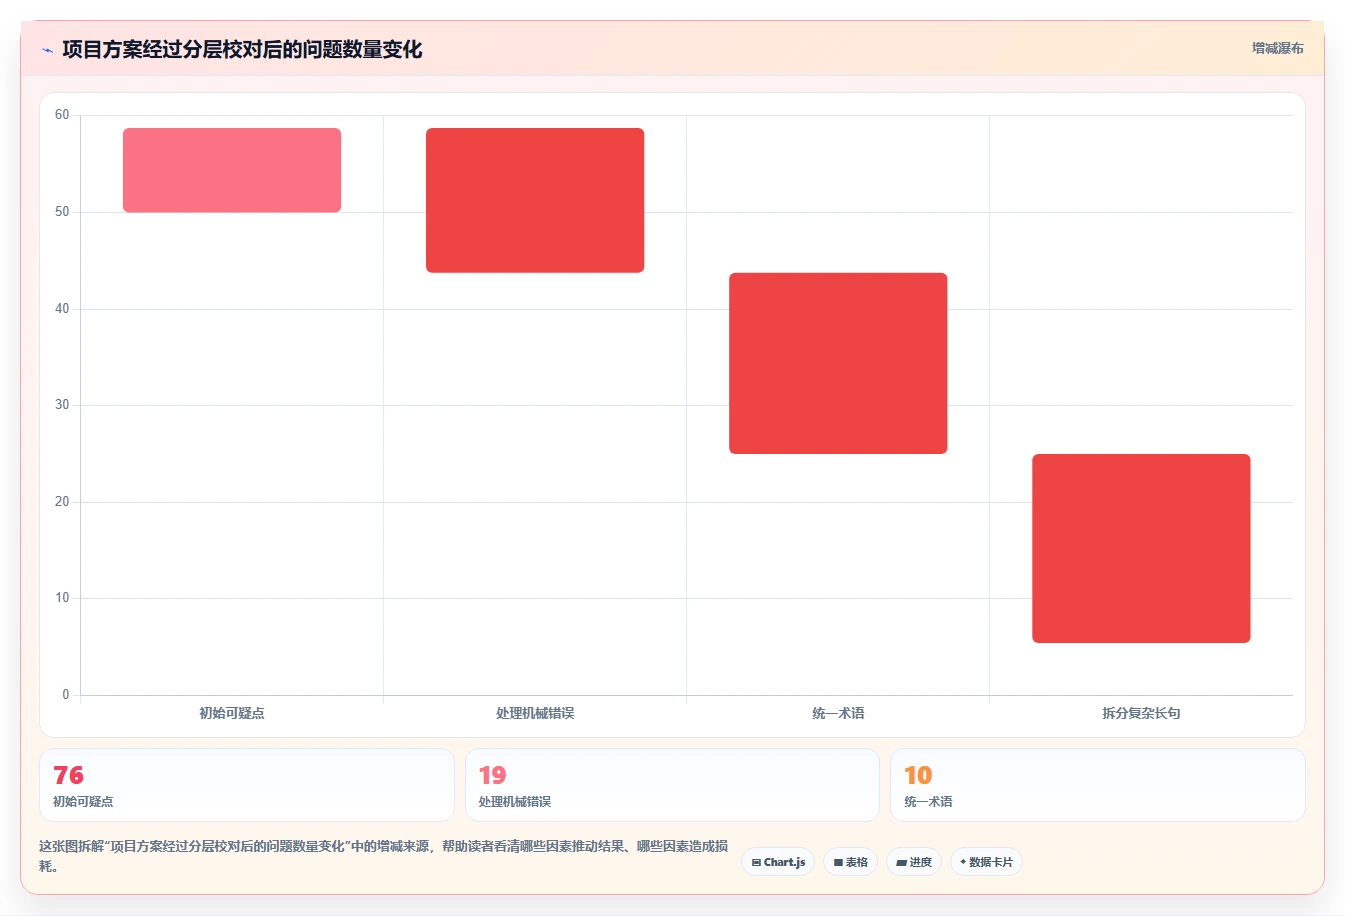1345x916 pixels.
Task: Click the lightning icon beside the chart title
Action: pos(47,50)
